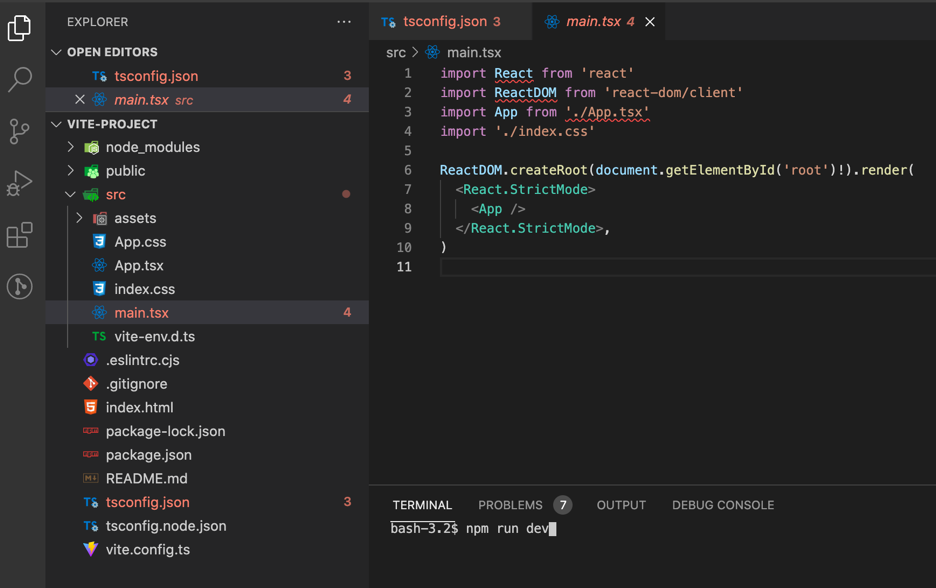
Task: Open the Explorer view in activity bar
Action: click(x=20, y=28)
